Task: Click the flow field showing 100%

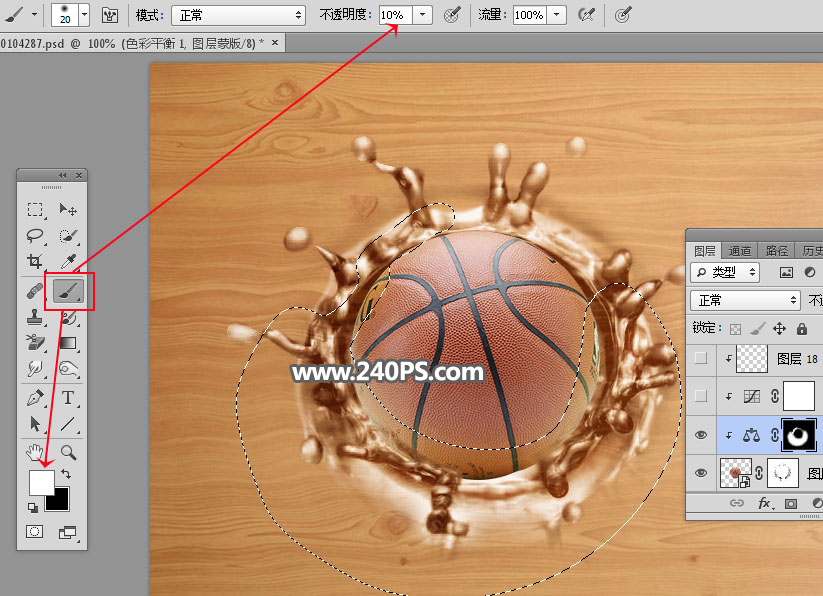Action: coord(530,15)
